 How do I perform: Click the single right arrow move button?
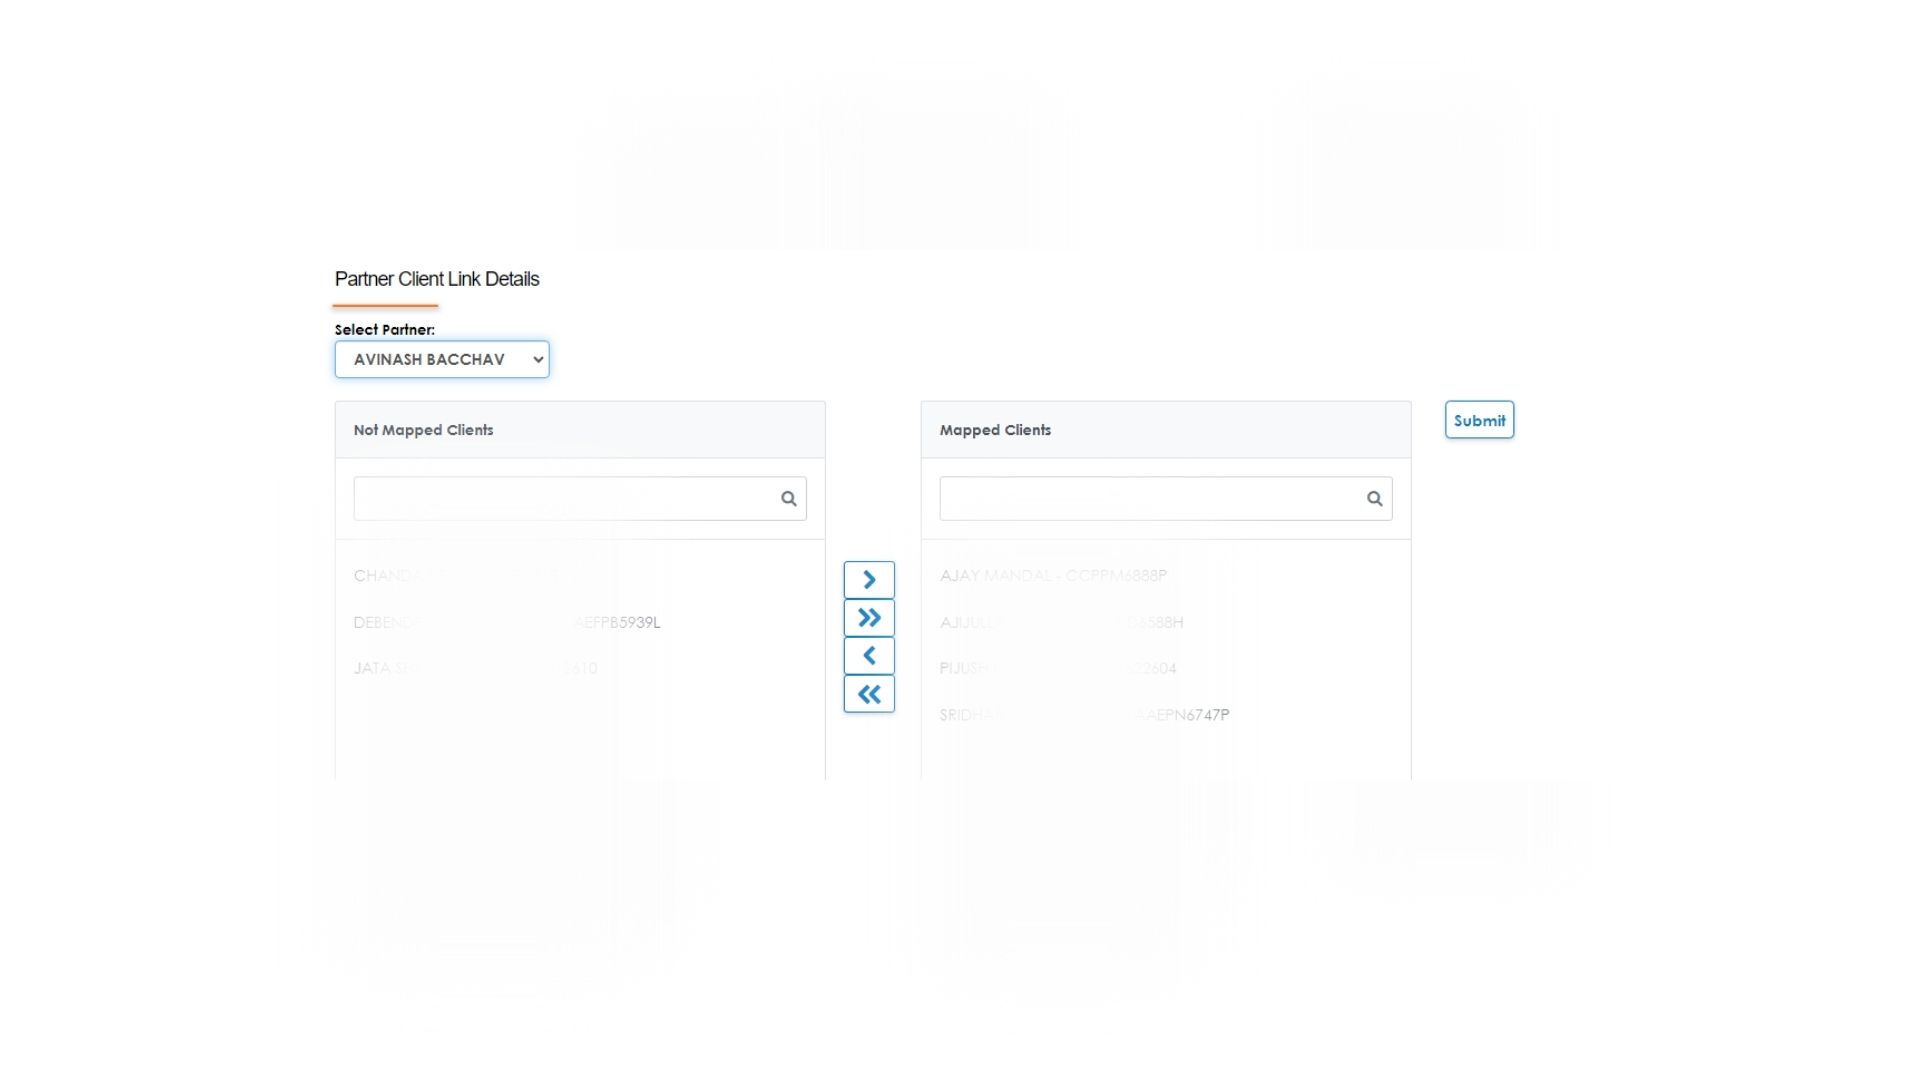[x=869, y=580]
